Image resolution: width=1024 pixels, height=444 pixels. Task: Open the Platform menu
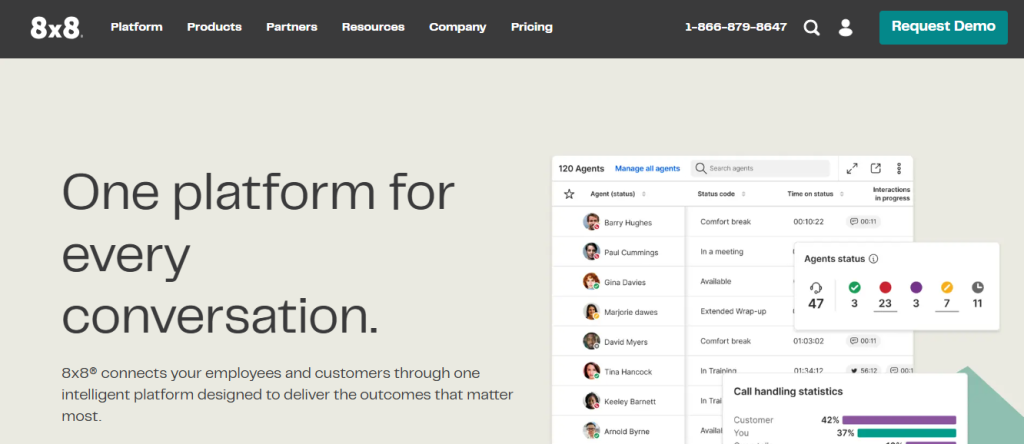[136, 27]
